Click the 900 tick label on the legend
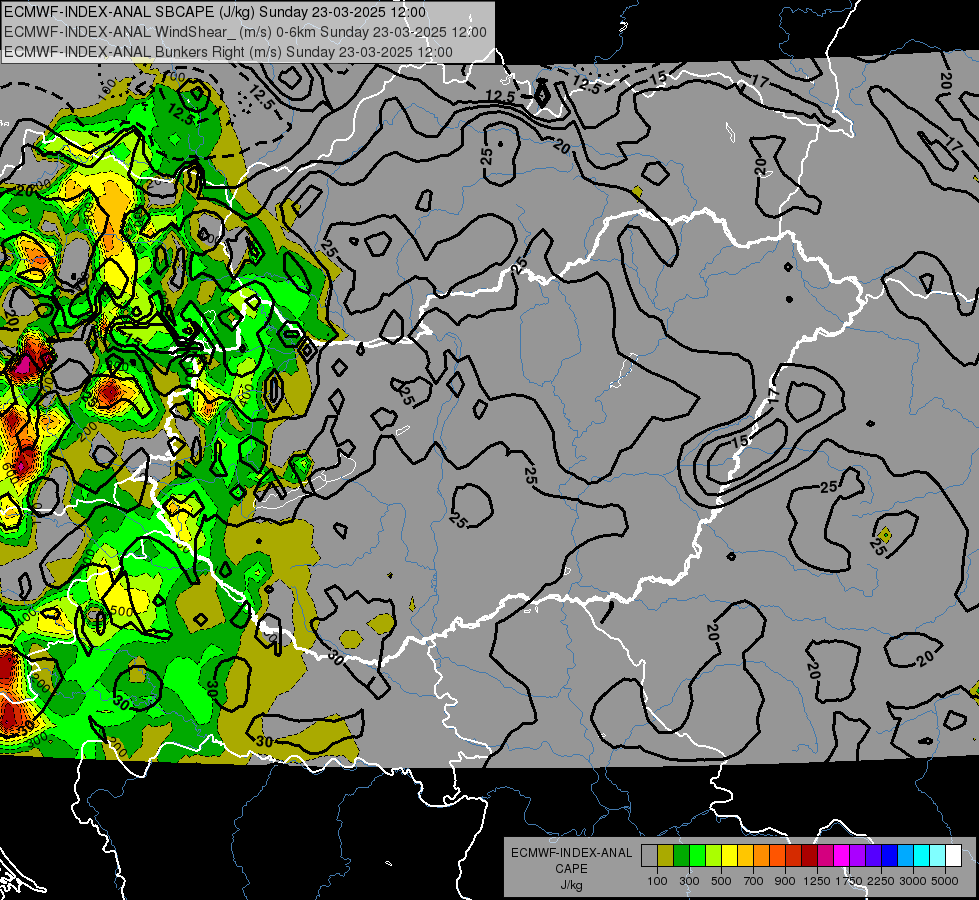This screenshot has height=900, width=979. [x=785, y=881]
